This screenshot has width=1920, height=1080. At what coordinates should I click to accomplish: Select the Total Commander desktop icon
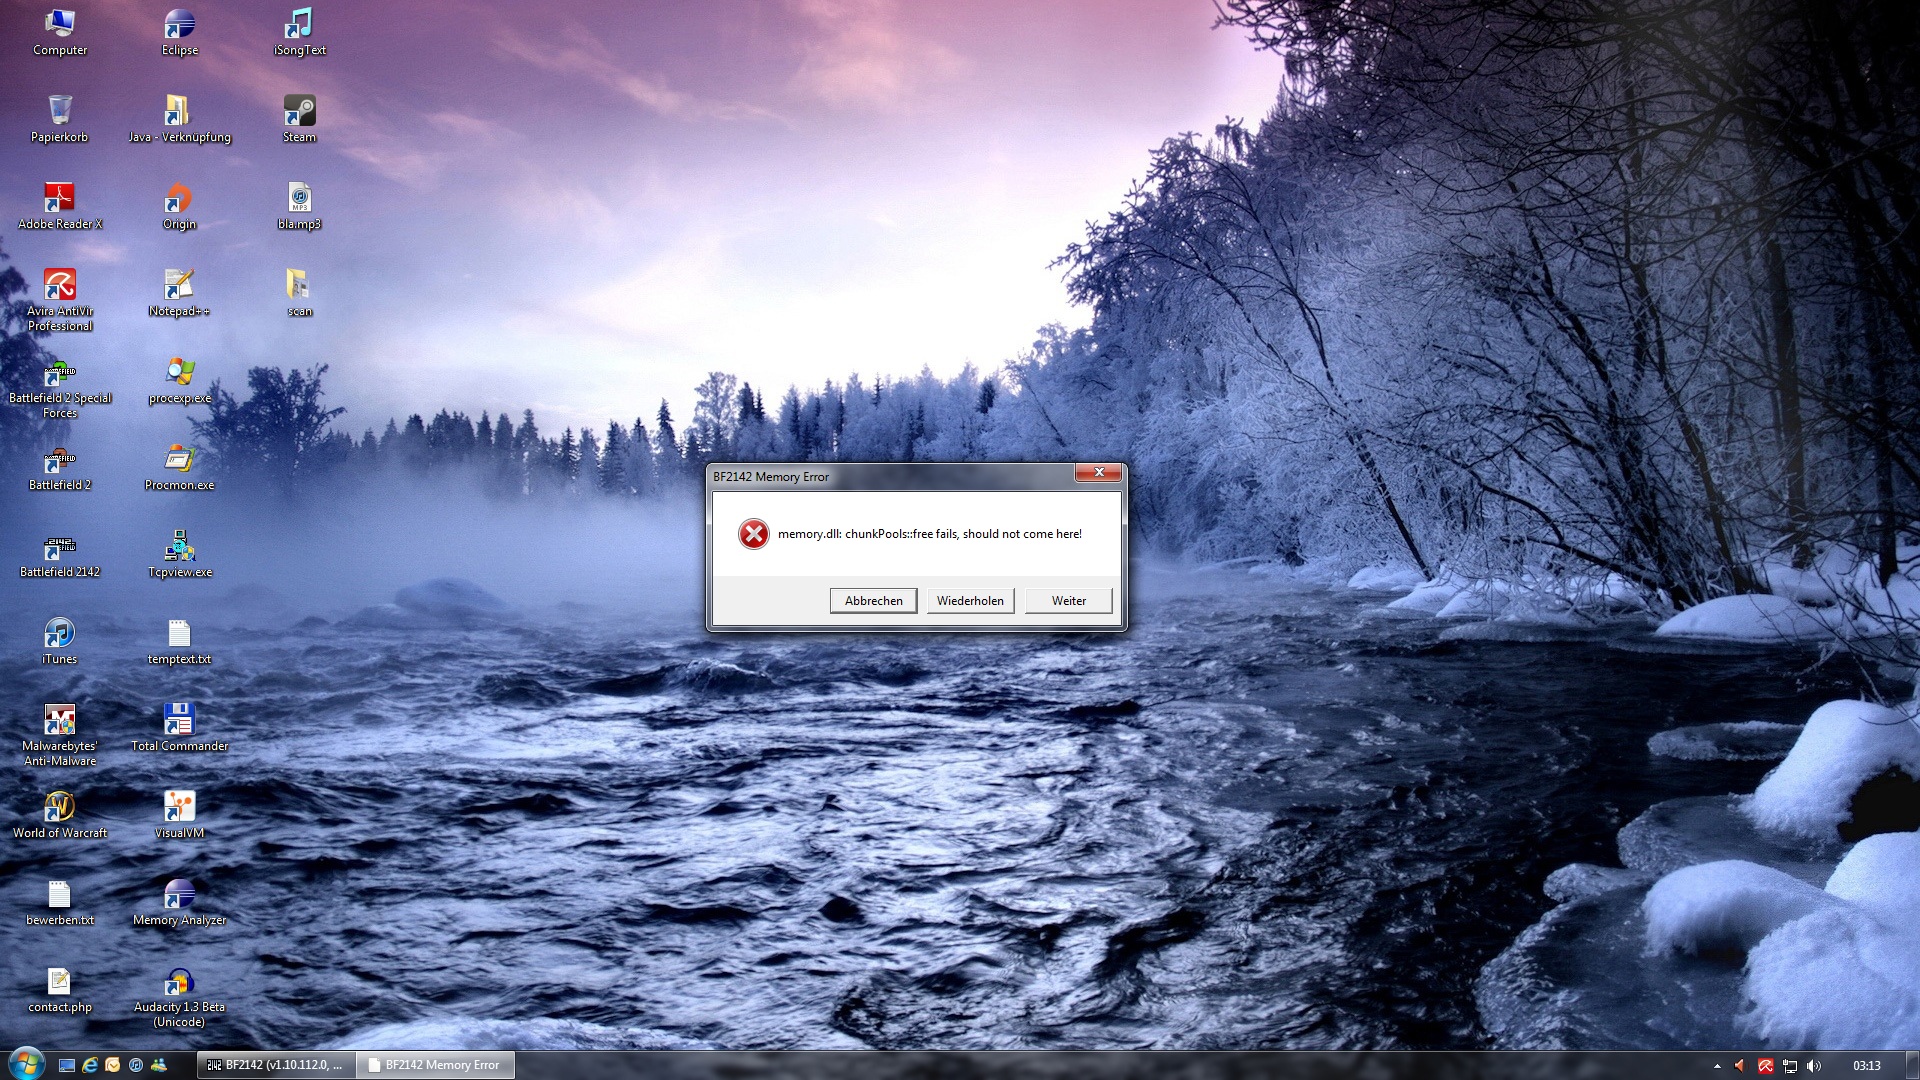point(179,721)
